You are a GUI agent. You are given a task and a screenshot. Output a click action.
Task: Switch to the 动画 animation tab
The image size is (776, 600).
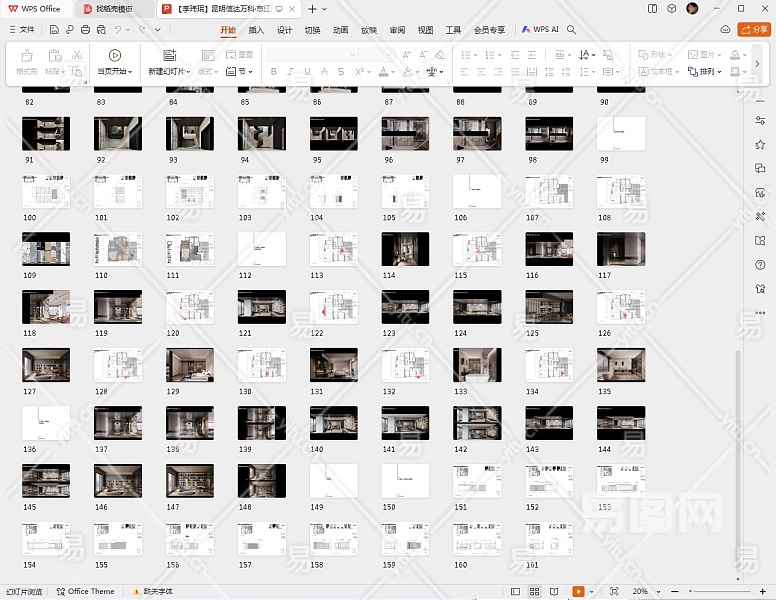[340, 30]
